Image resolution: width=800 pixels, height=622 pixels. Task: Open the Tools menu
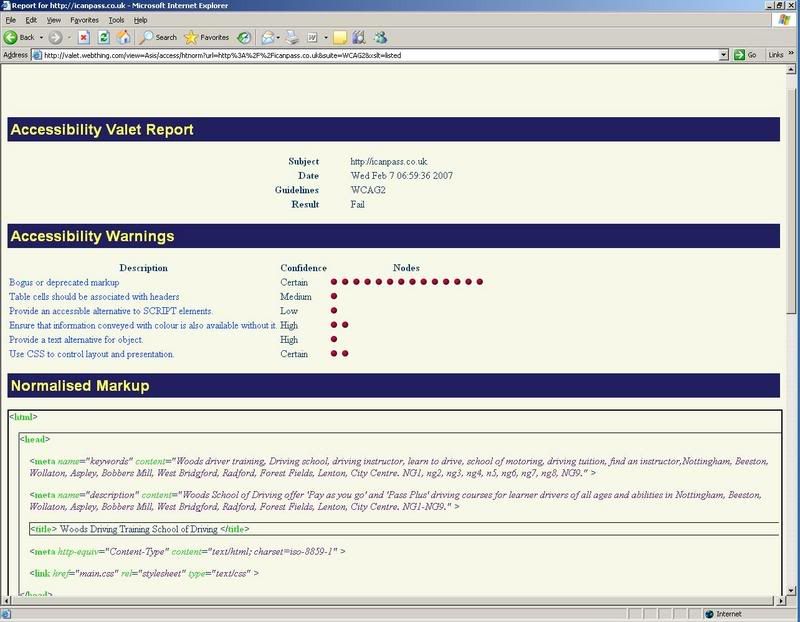coord(116,20)
